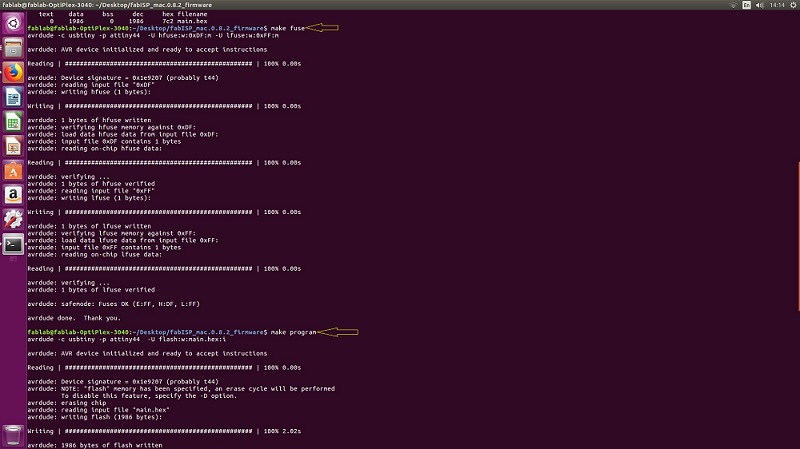Click 'erasing chip' output line
The width and height of the screenshot is (800, 449).
67,403
